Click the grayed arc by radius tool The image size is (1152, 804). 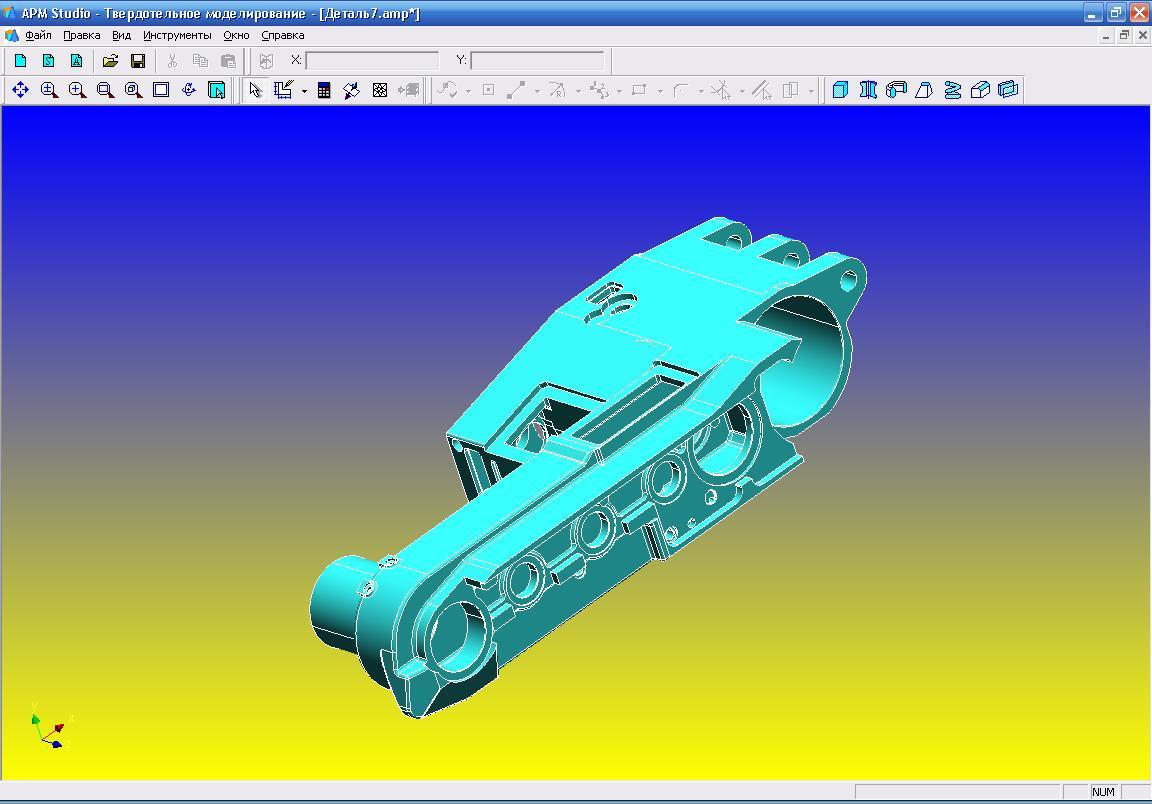[558, 90]
